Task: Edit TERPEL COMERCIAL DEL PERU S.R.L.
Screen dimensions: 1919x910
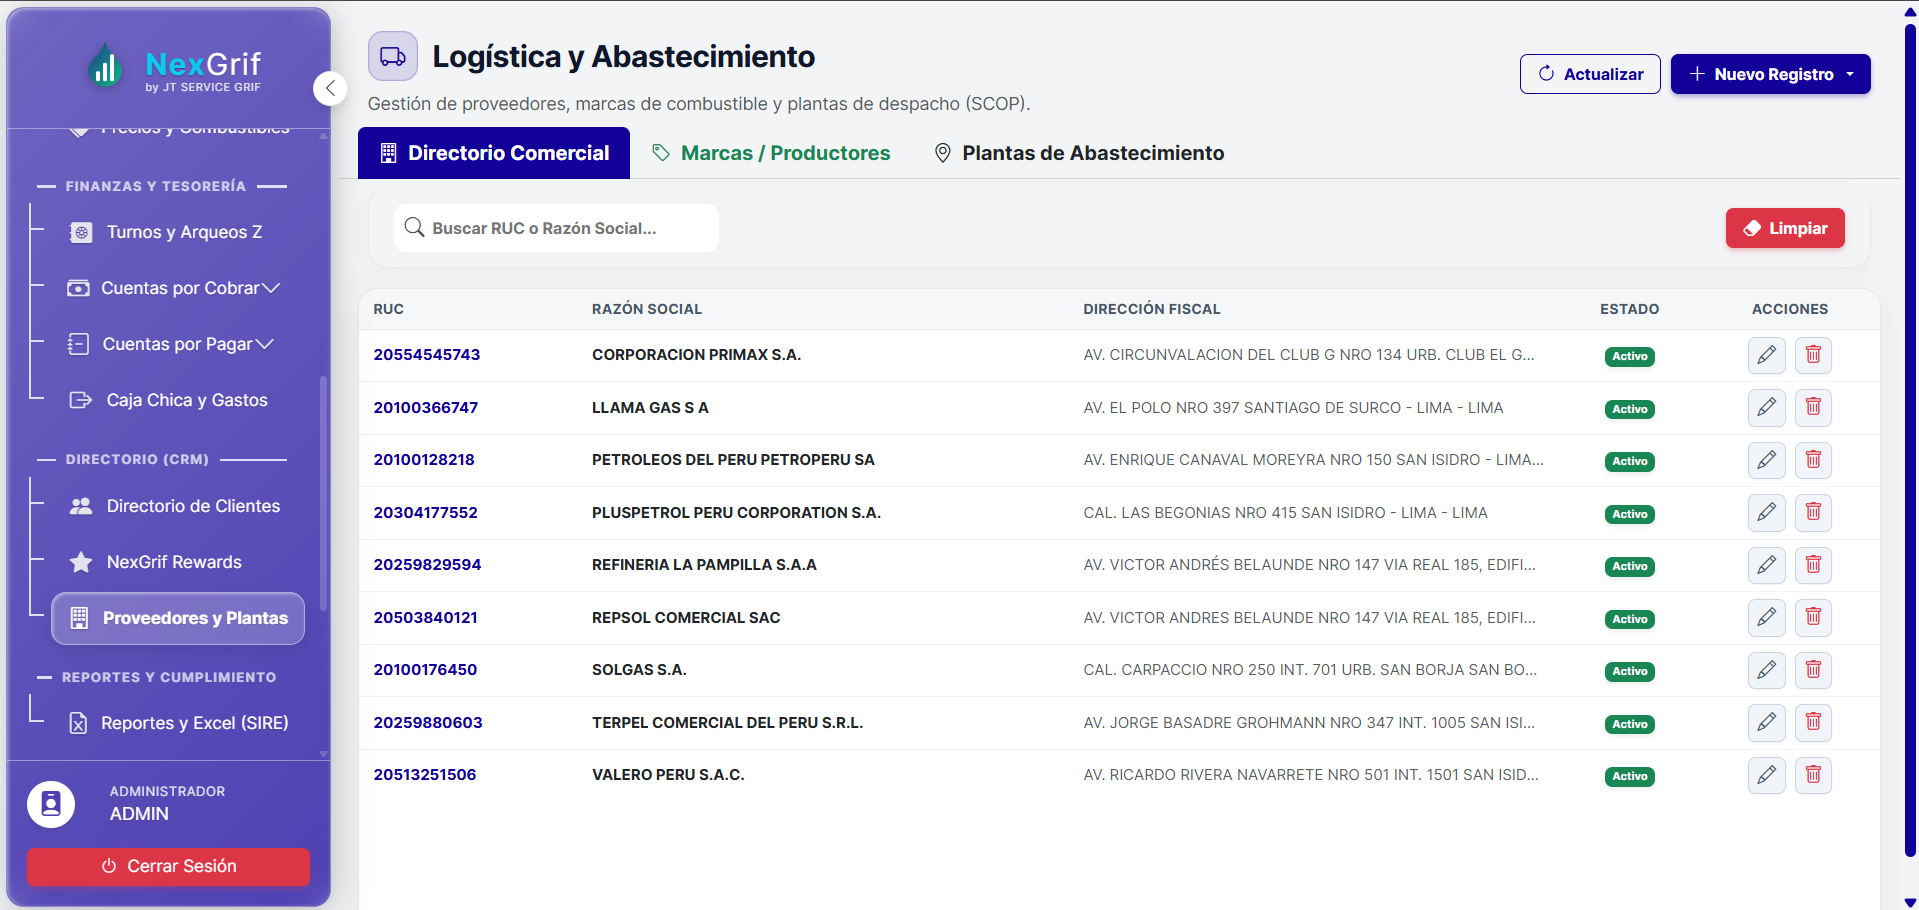Action: [1766, 723]
